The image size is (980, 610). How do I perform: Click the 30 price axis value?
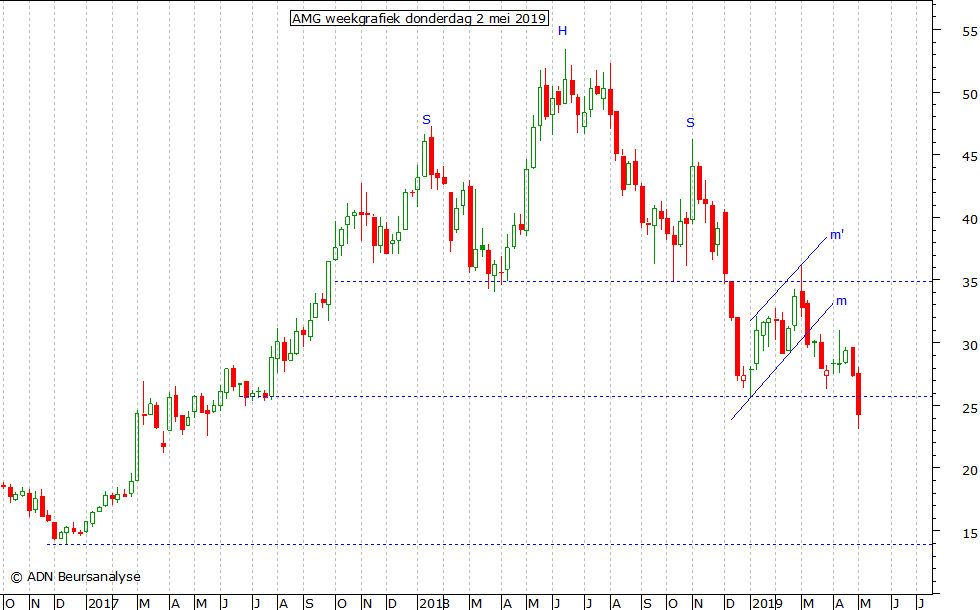pyautogui.click(x=969, y=345)
